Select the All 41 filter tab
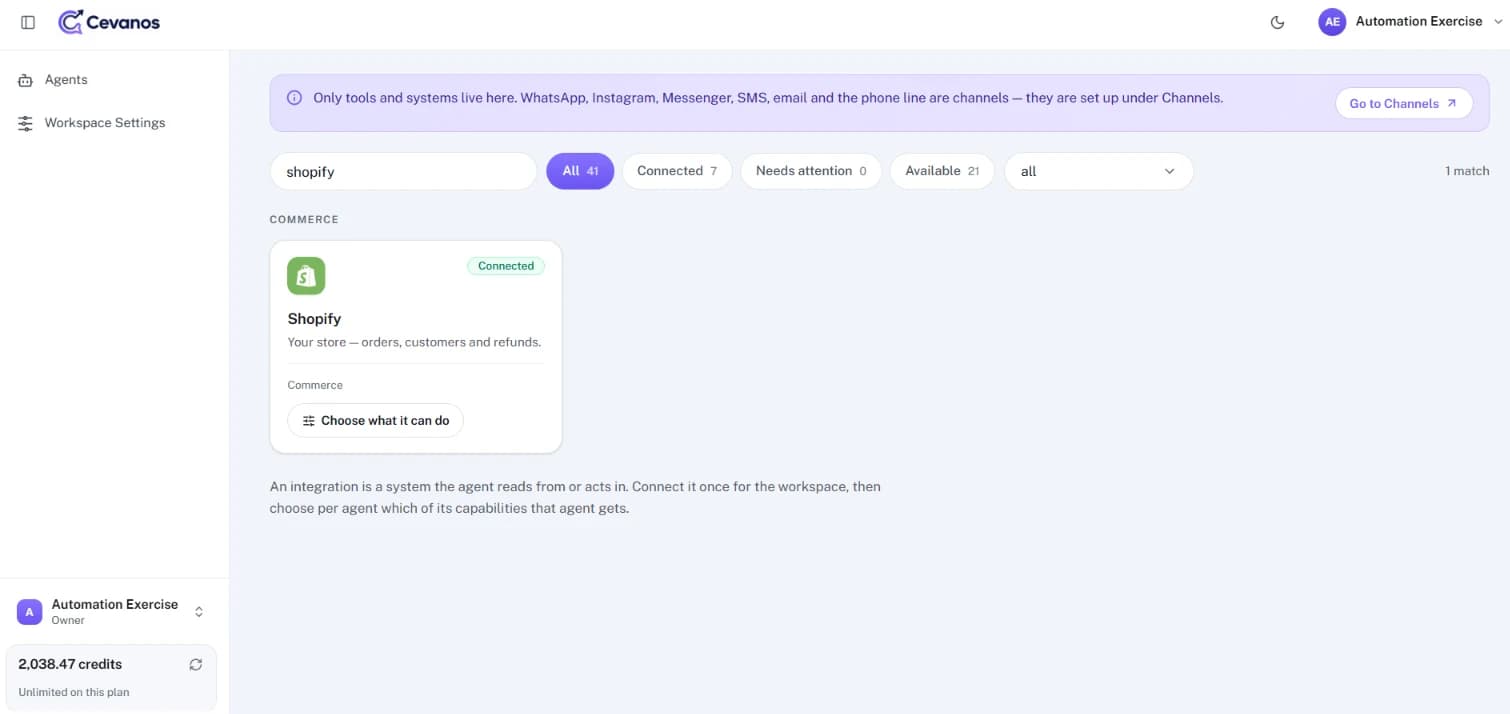The width and height of the screenshot is (1510, 714). tap(580, 171)
